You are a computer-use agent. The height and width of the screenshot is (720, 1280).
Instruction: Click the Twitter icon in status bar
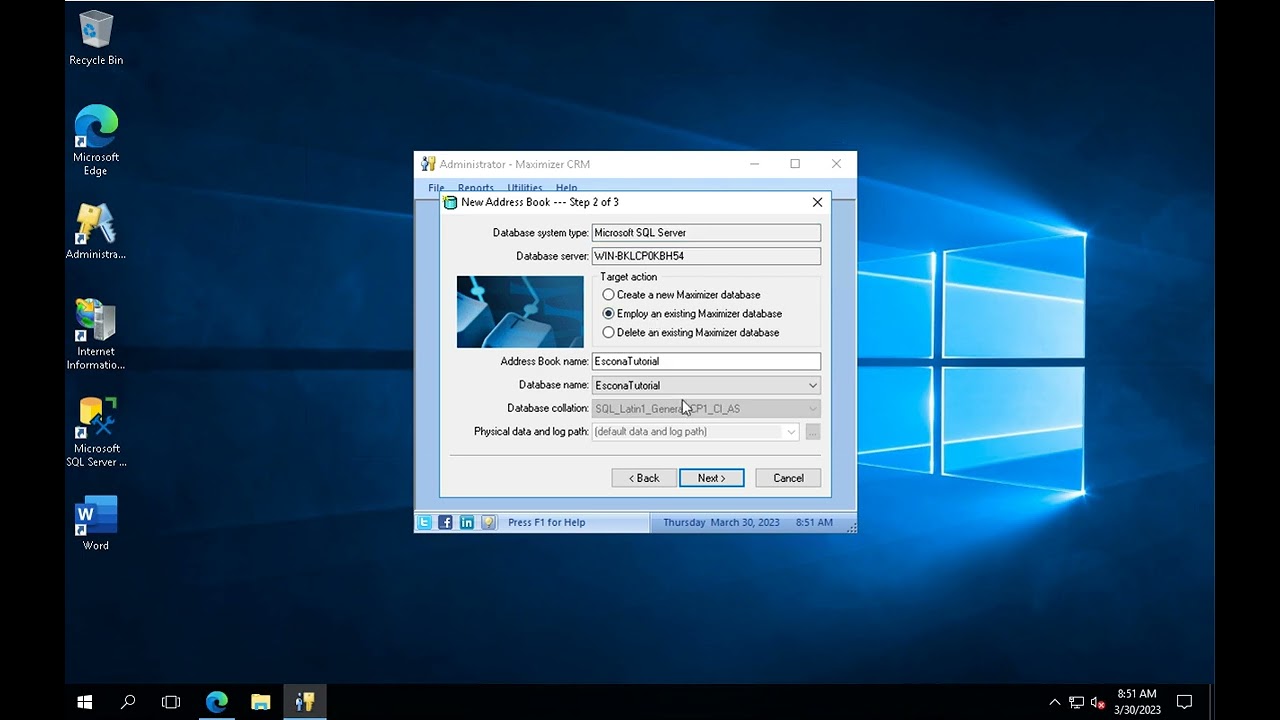[x=425, y=522]
